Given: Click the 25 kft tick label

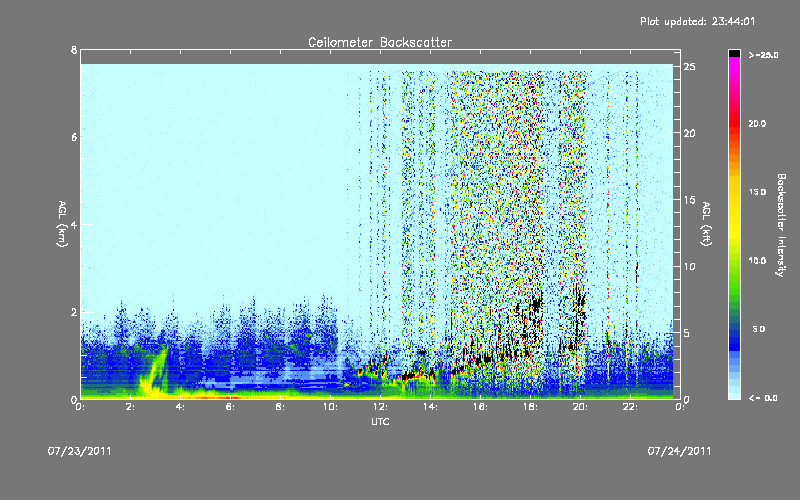Looking at the screenshot, I should 689,67.
